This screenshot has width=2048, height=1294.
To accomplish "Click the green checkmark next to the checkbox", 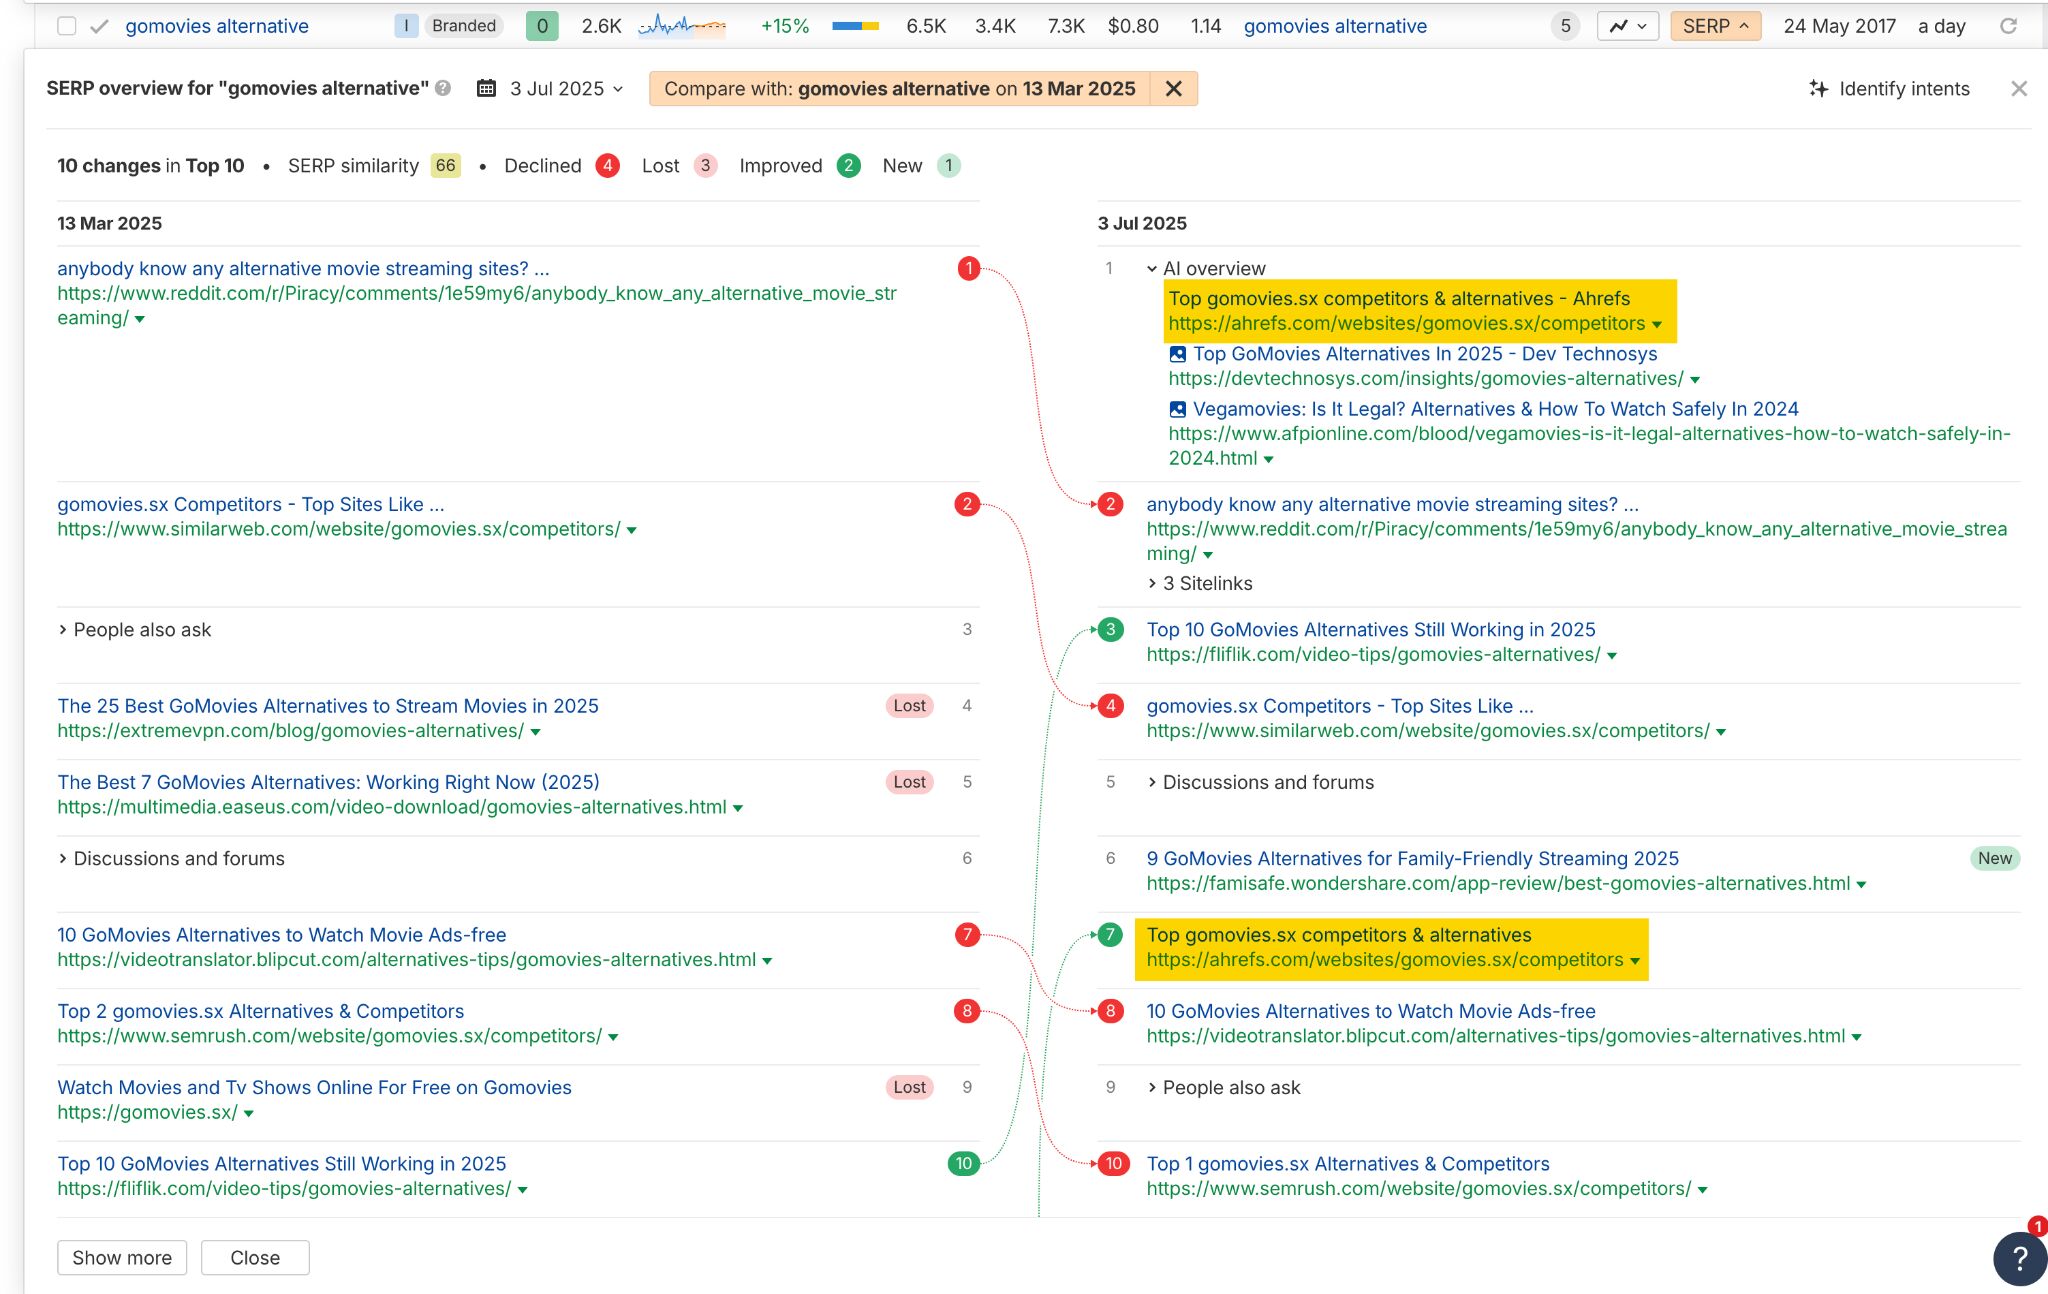I will coord(98,26).
